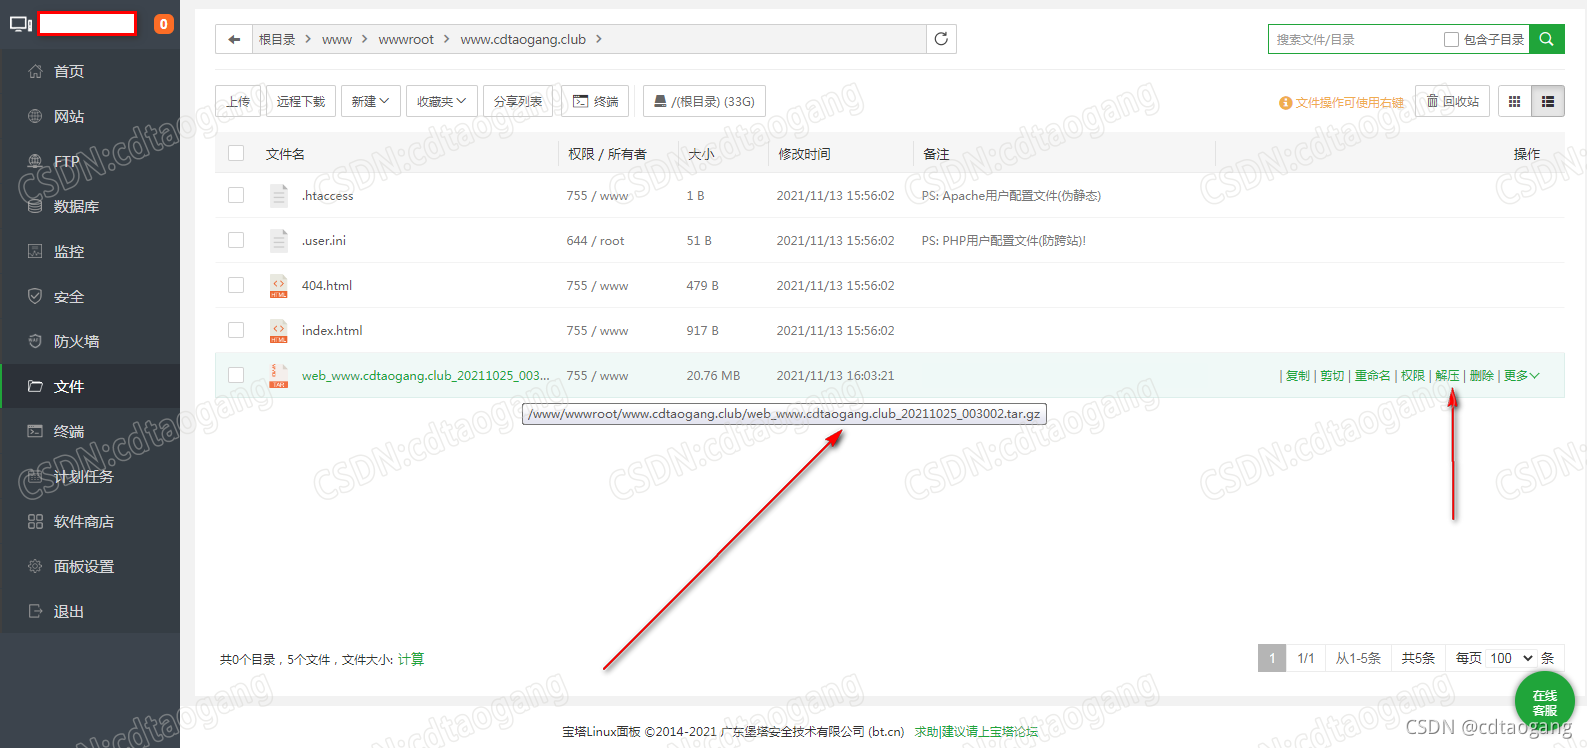
Task: Click the green search magnifier button
Action: point(1546,39)
